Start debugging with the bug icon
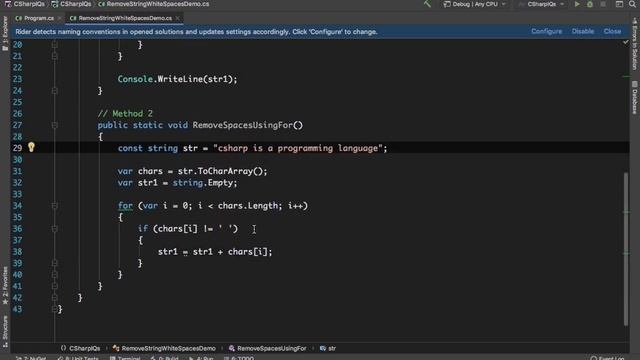This screenshot has width=640, height=360. pos(590,4)
